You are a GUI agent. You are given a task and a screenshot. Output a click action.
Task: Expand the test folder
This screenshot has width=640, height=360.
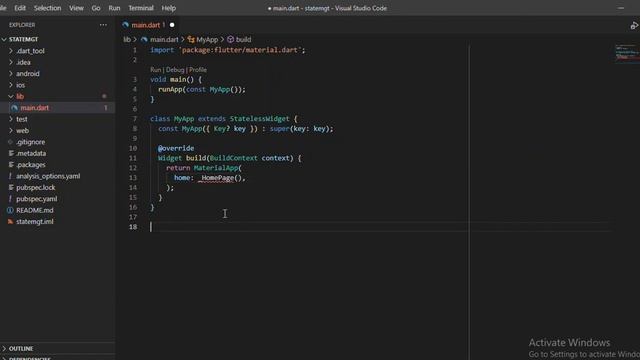tap(22, 119)
